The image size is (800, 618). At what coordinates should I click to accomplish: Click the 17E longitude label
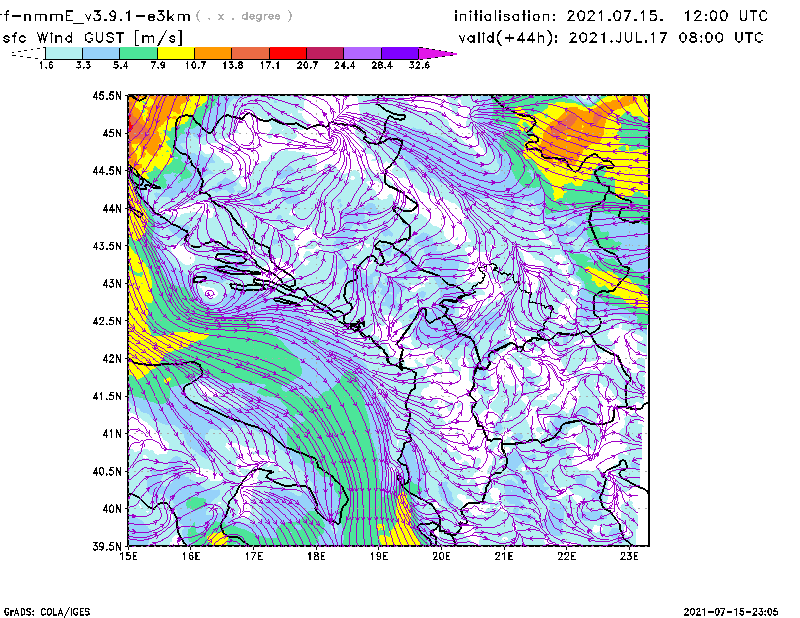254,556
